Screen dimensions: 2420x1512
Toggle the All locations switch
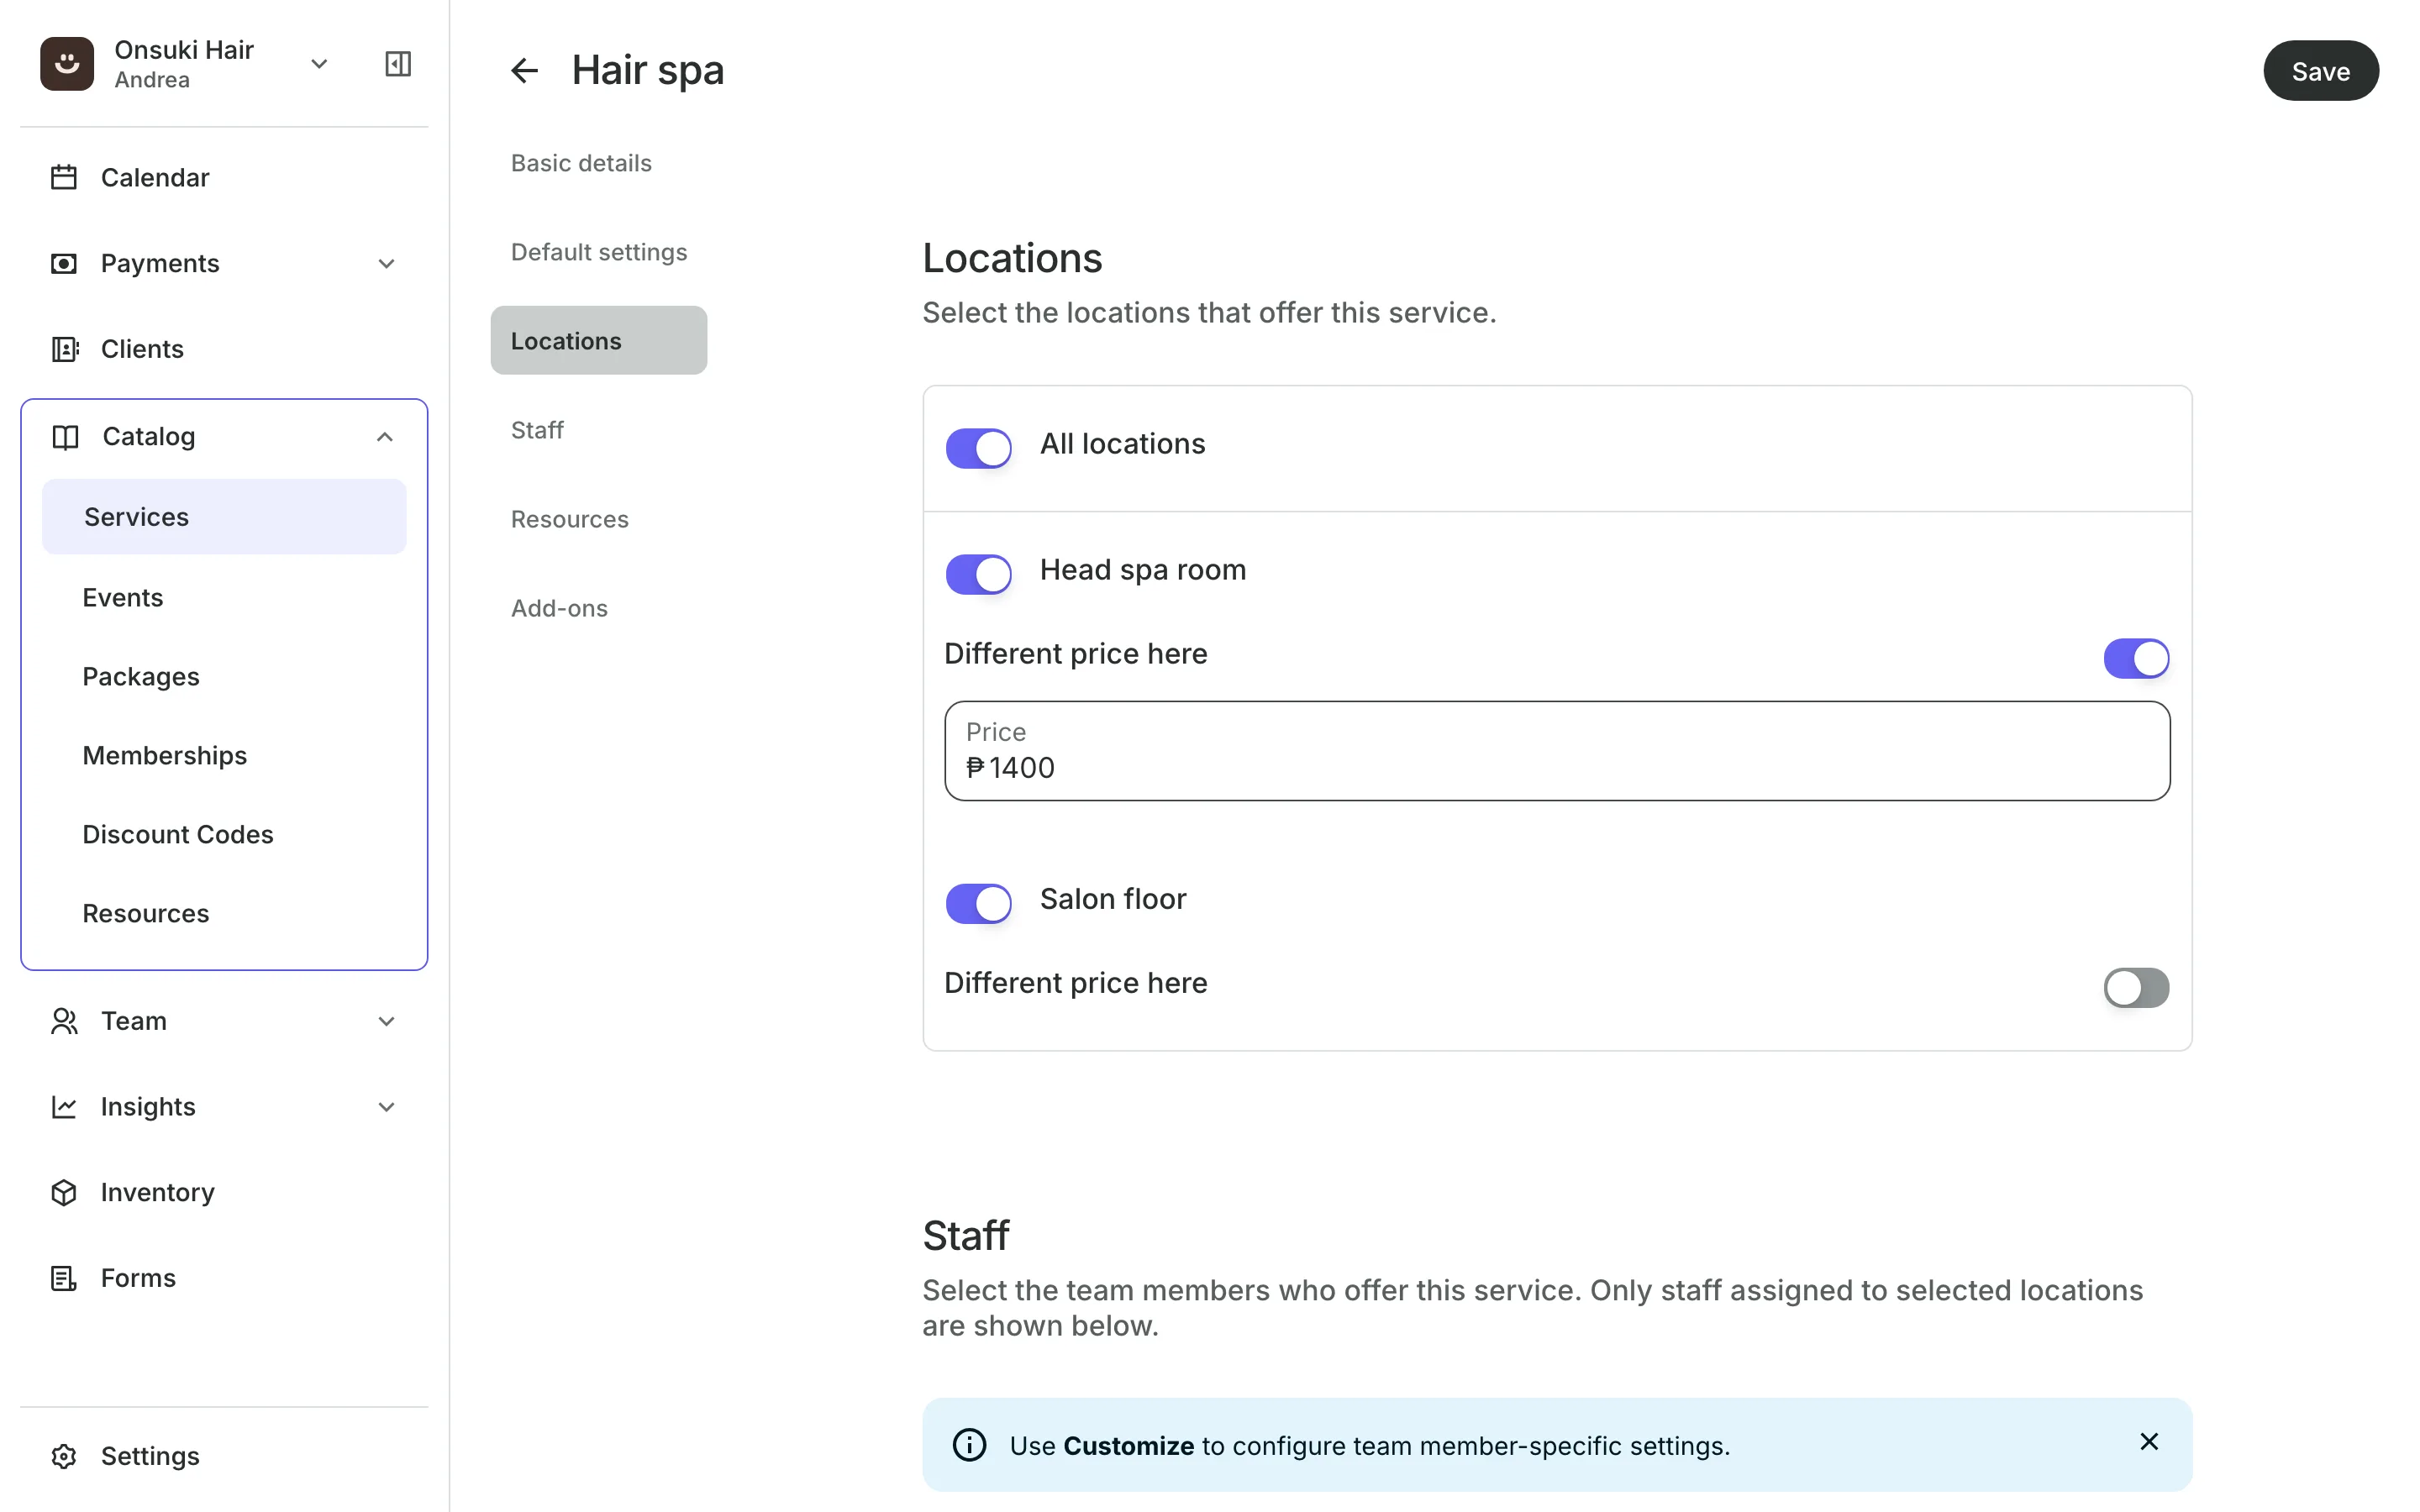click(x=979, y=448)
